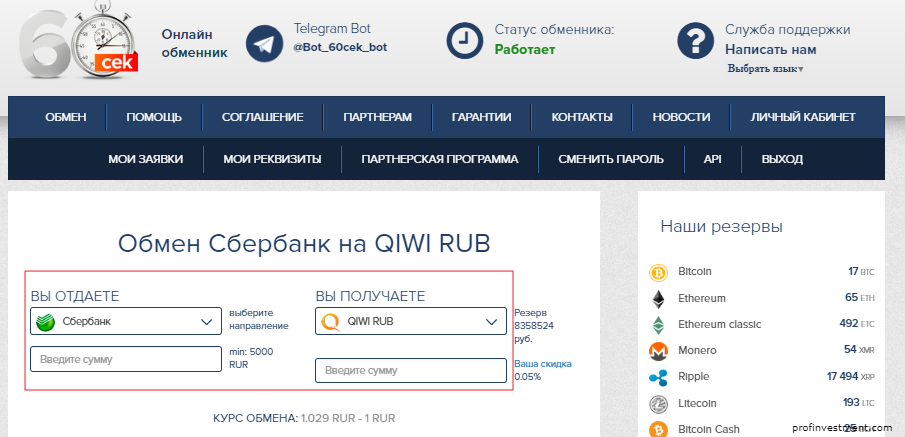Click the 492 ETC reserve value
This screenshot has height=437, width=905.
[857, 324]
